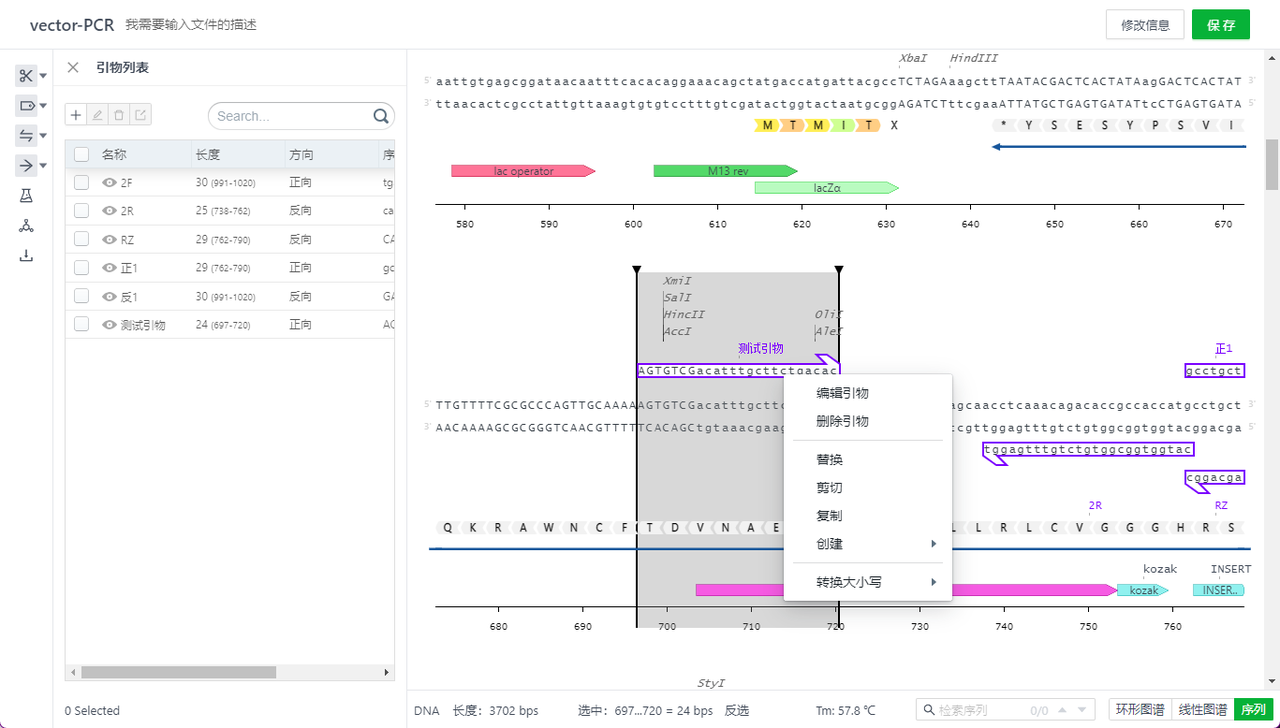Image resolution: width=1280 pixels, height=728 pixels.
Task: Click the trash icon in primer toolbar
Action: click(120, 115)
